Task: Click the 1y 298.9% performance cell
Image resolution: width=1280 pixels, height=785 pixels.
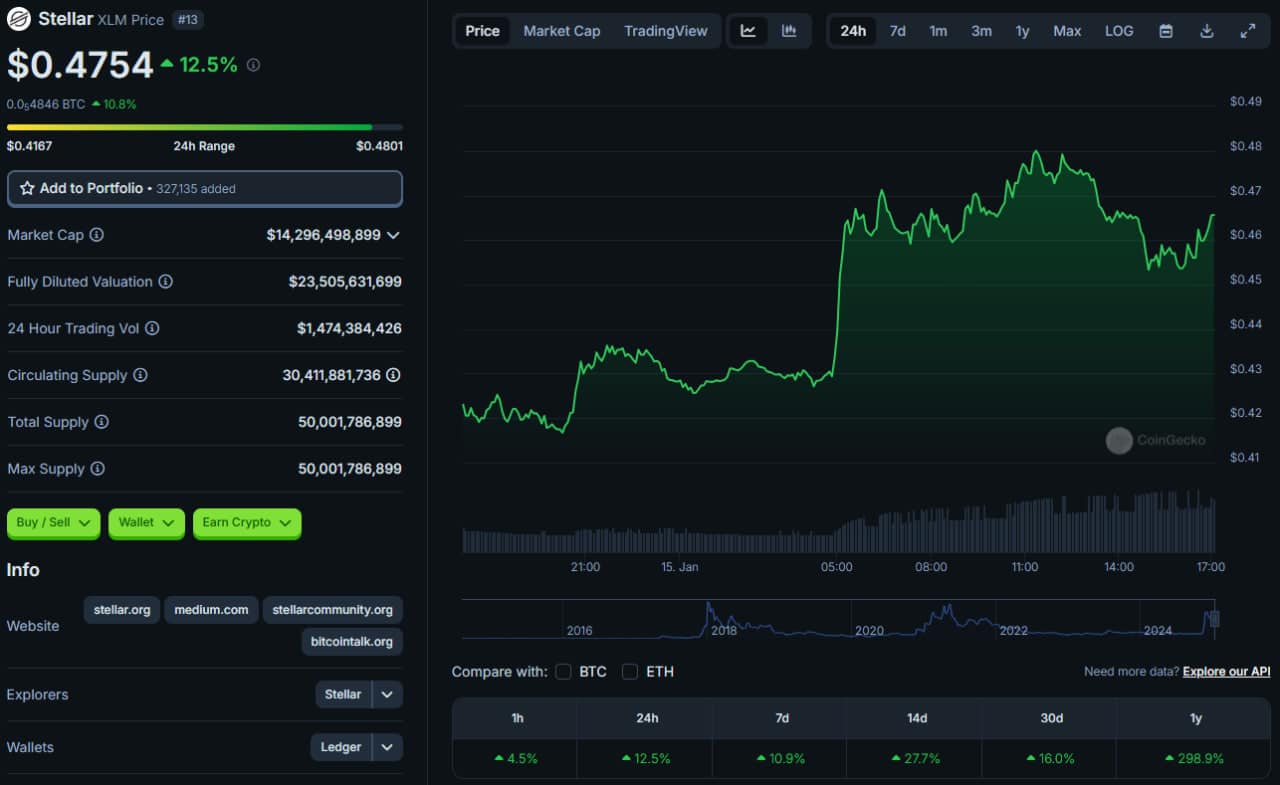Action: pos(1195,758)
